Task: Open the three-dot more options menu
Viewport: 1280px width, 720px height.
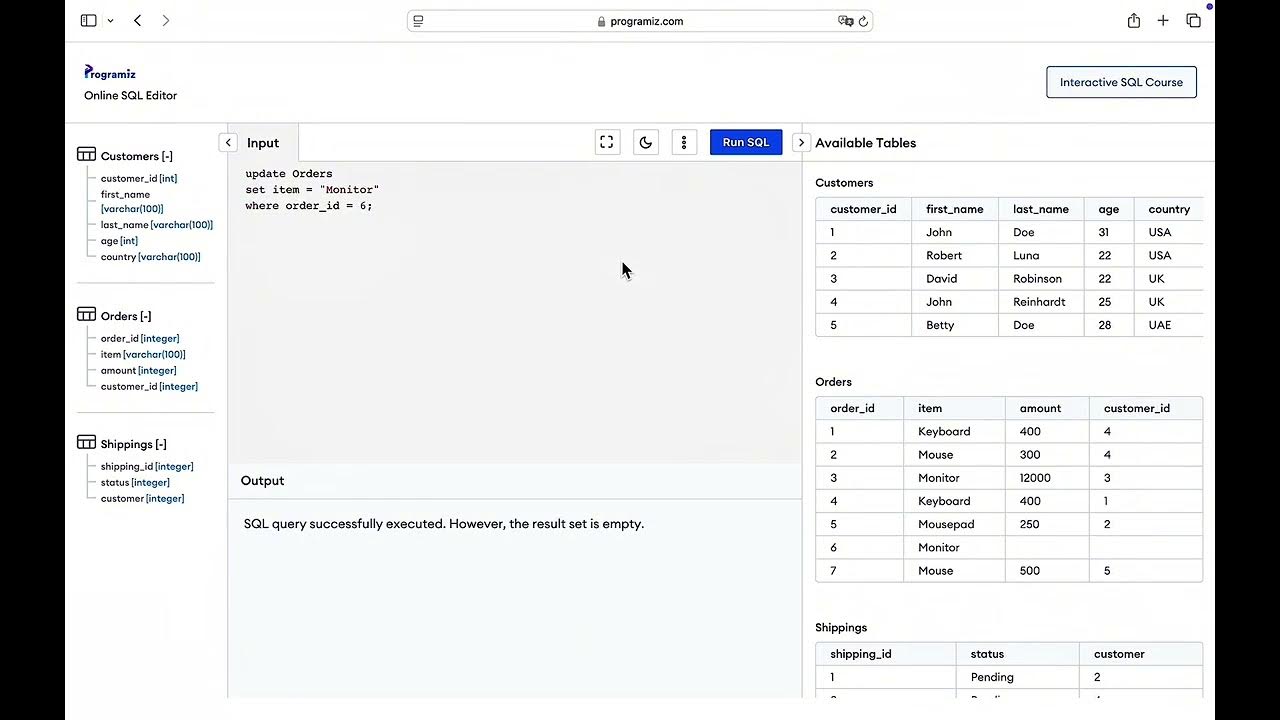Action: point(684,142)
